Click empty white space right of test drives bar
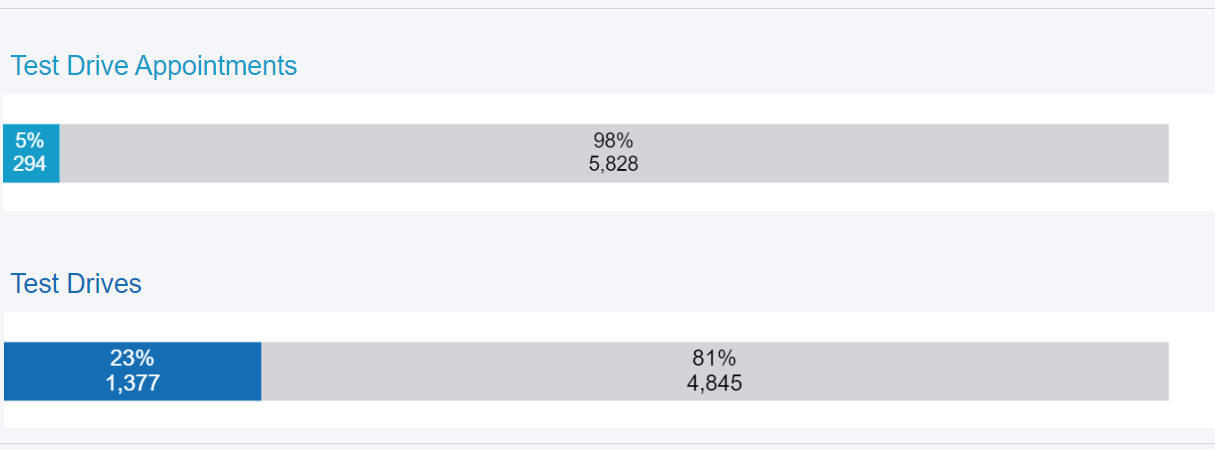1215x450 pixels. point(1192,371)
